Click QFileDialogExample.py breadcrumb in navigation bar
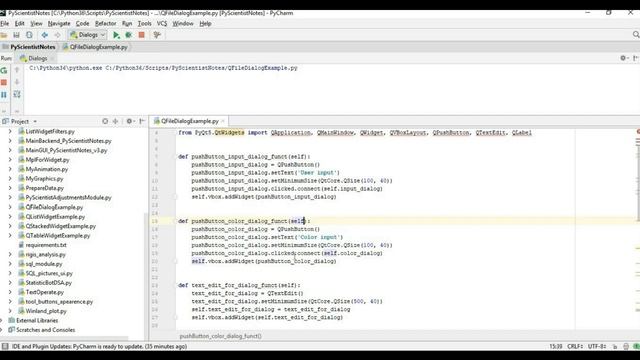The width and height of the screenshot is (640, 360). [x=95, y=47]
